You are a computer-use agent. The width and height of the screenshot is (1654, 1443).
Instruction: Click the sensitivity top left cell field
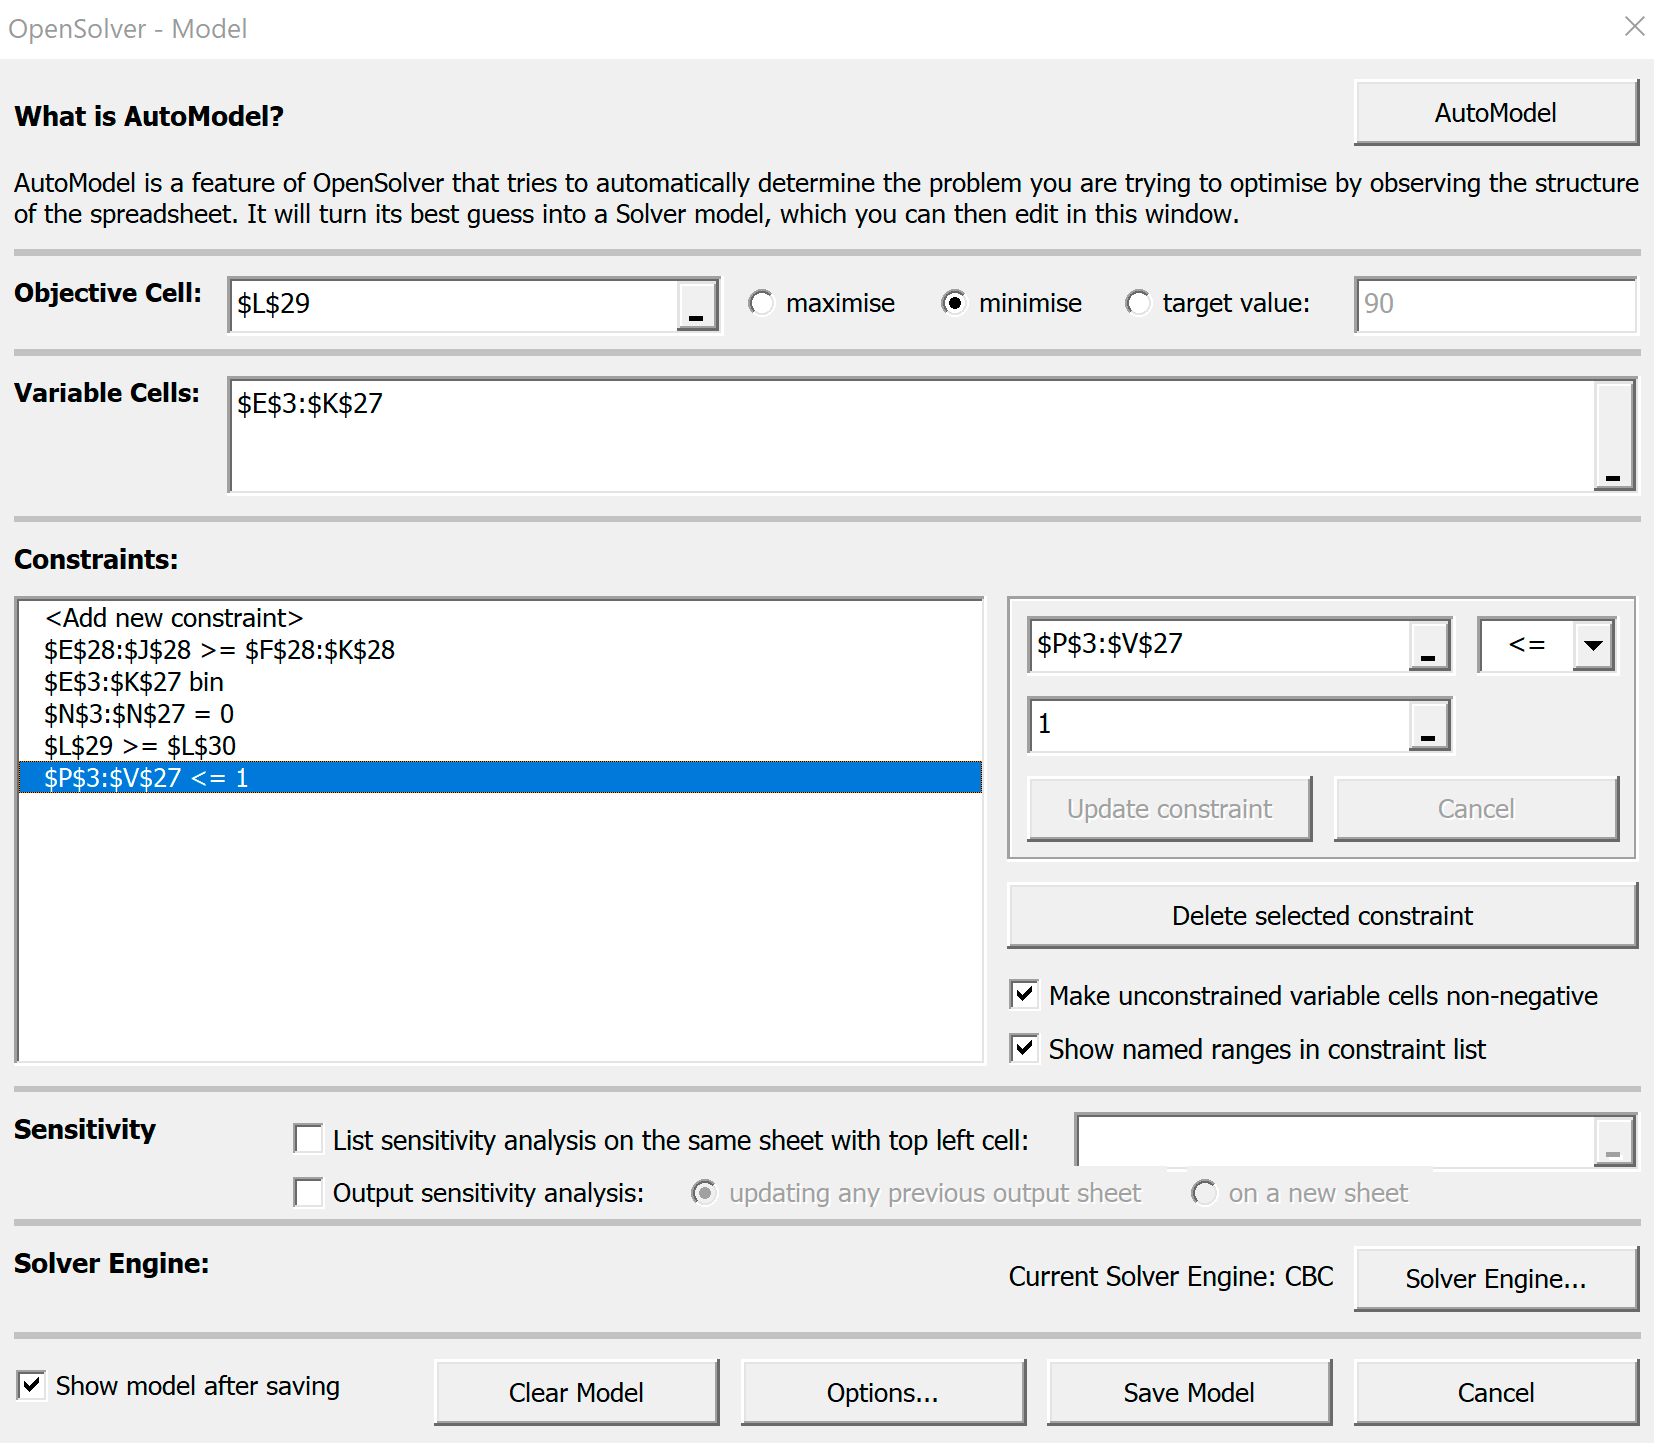[1336, 1141]
